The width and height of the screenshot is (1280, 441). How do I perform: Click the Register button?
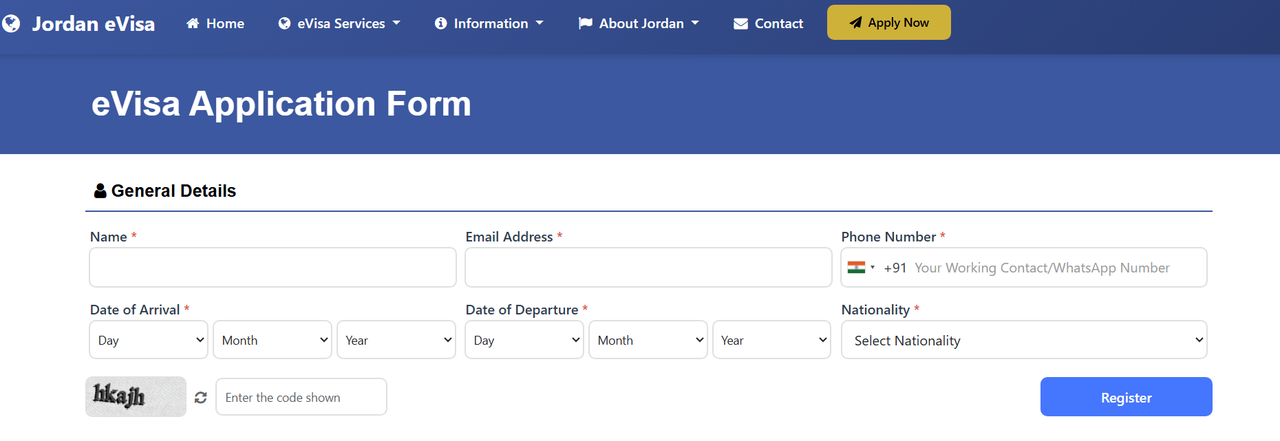[x=1126, y=397]
